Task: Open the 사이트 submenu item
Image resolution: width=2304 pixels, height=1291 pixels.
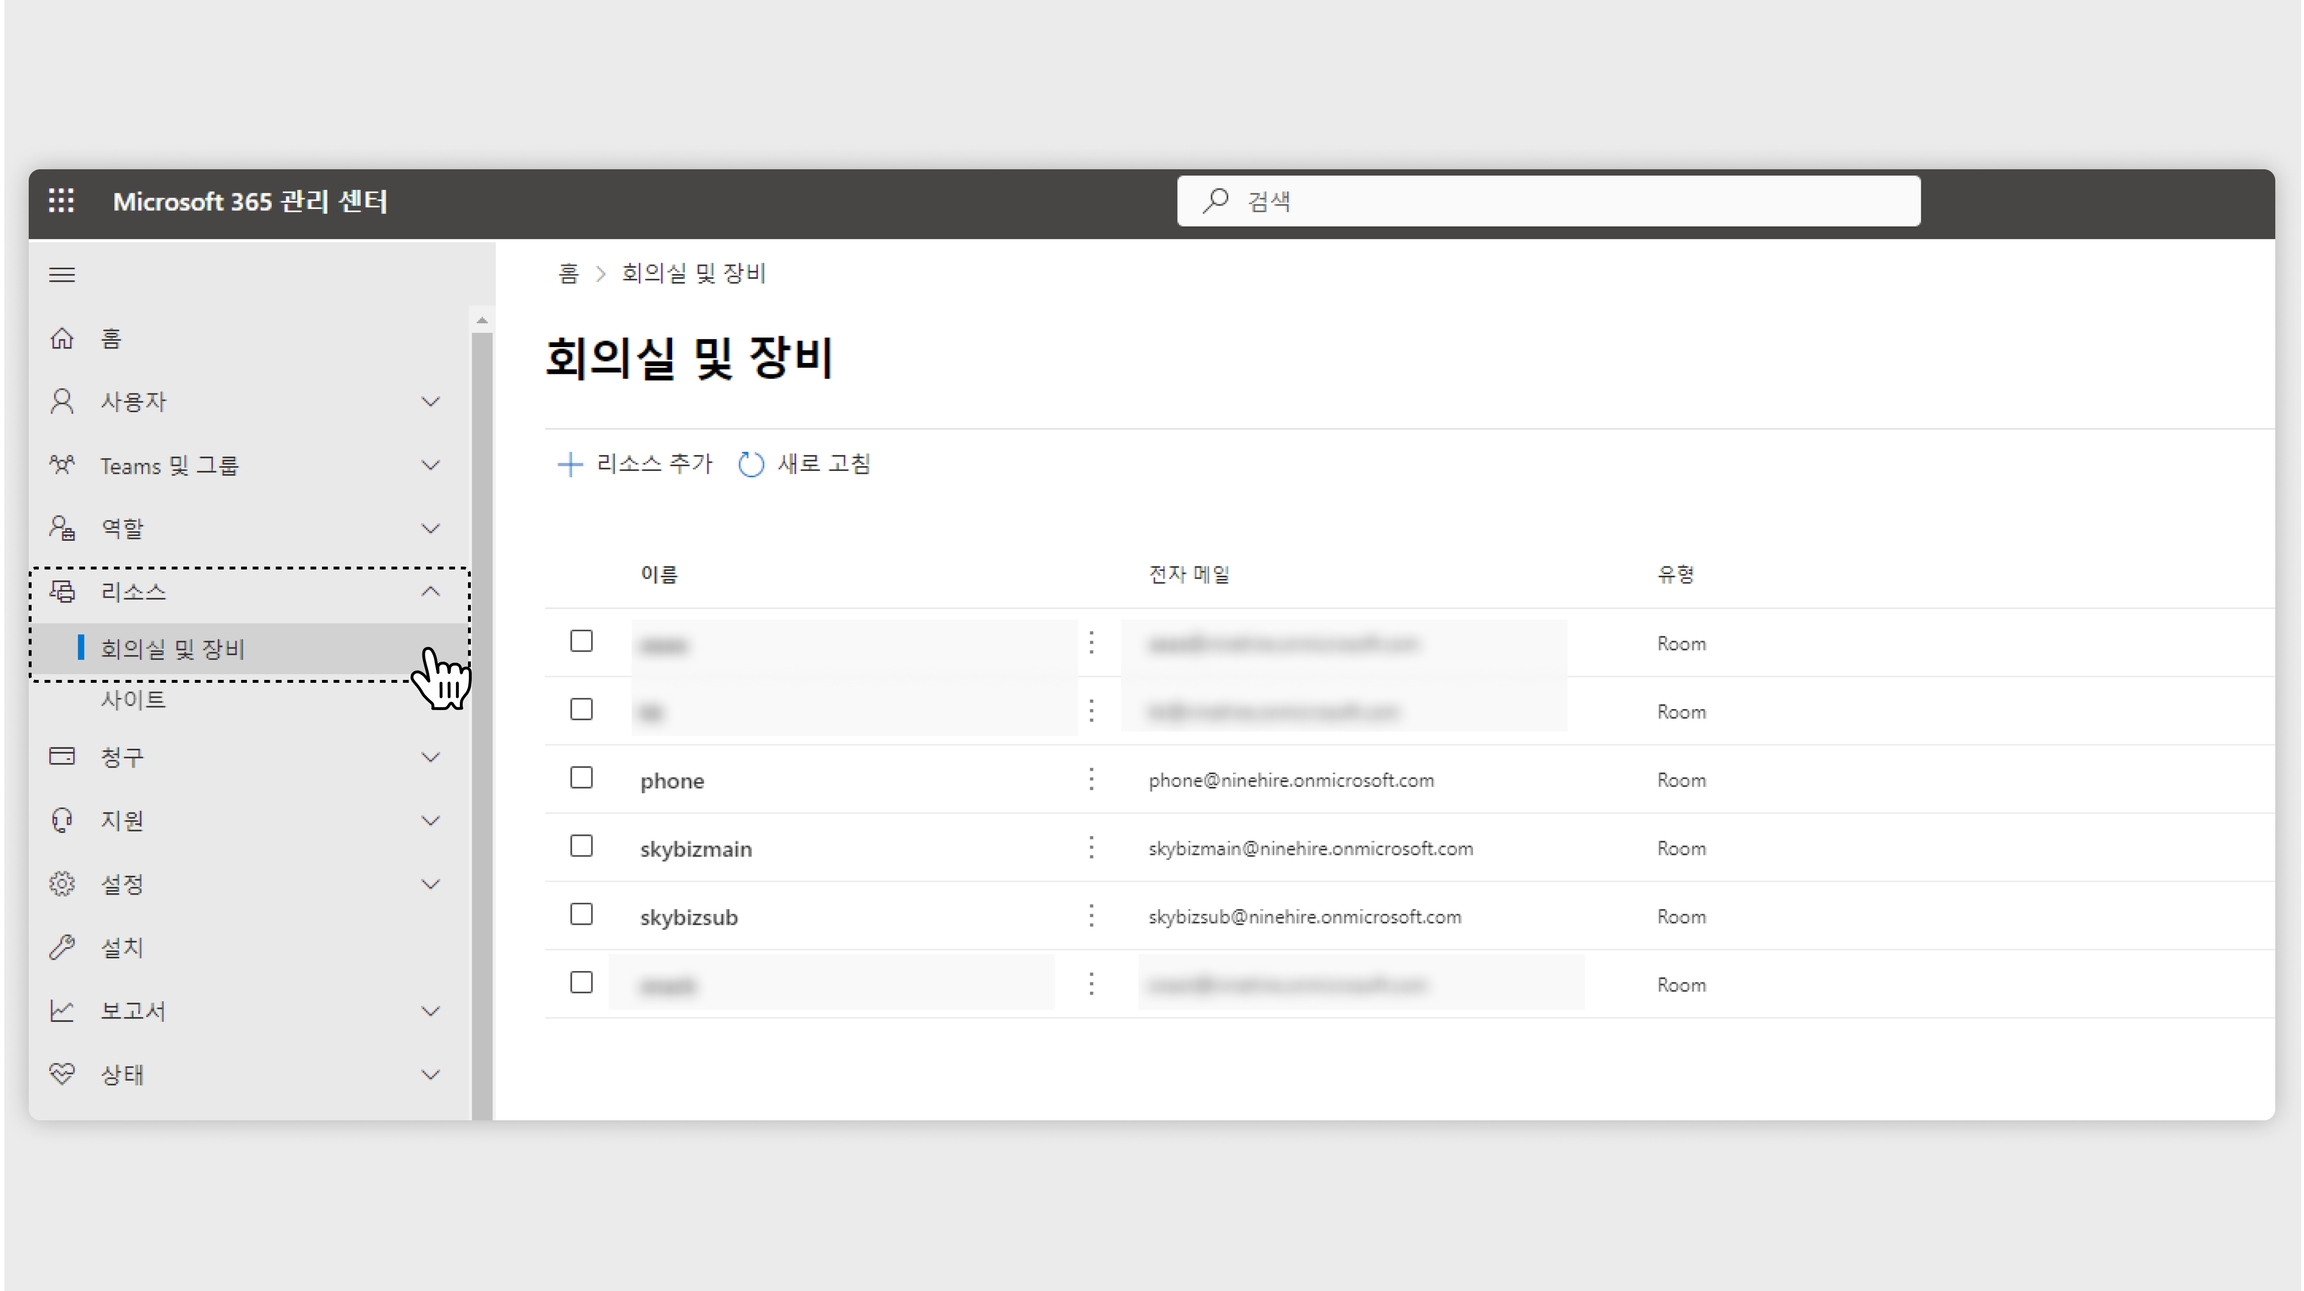Action: 133,700
